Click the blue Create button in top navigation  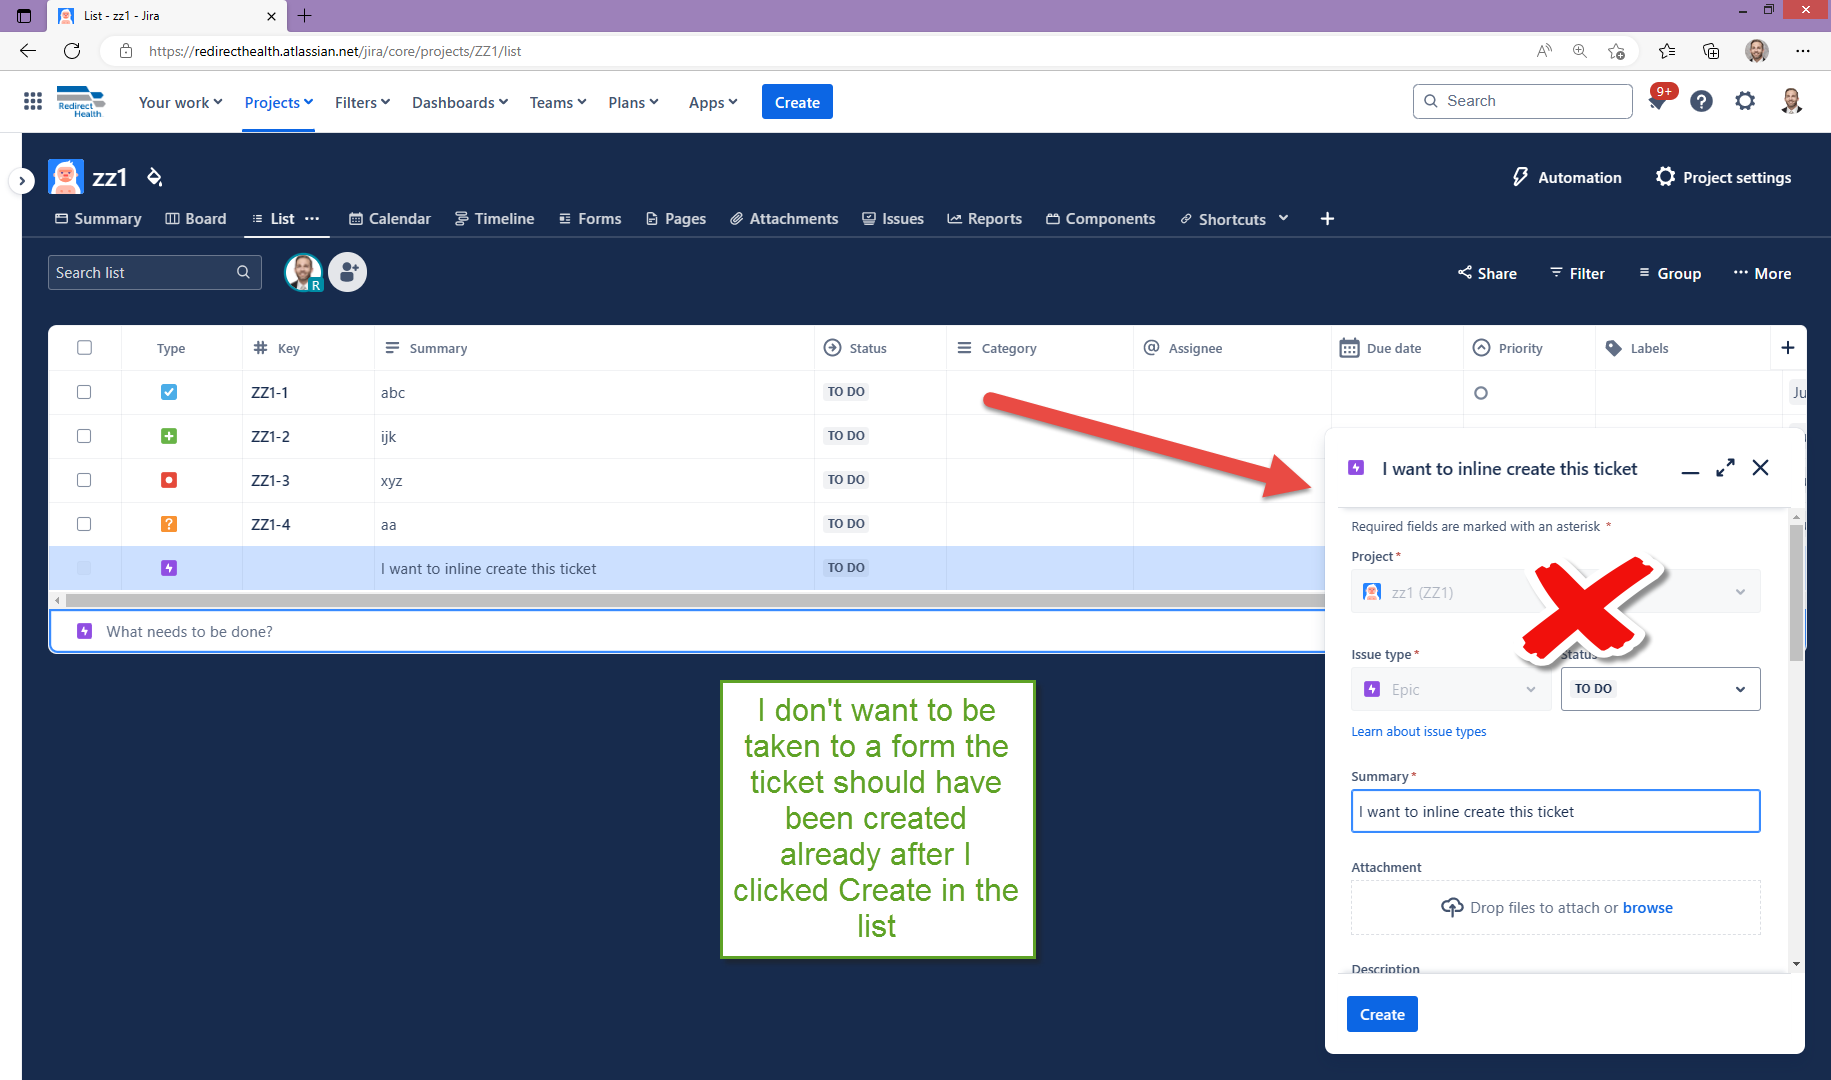tap(797, 102)
